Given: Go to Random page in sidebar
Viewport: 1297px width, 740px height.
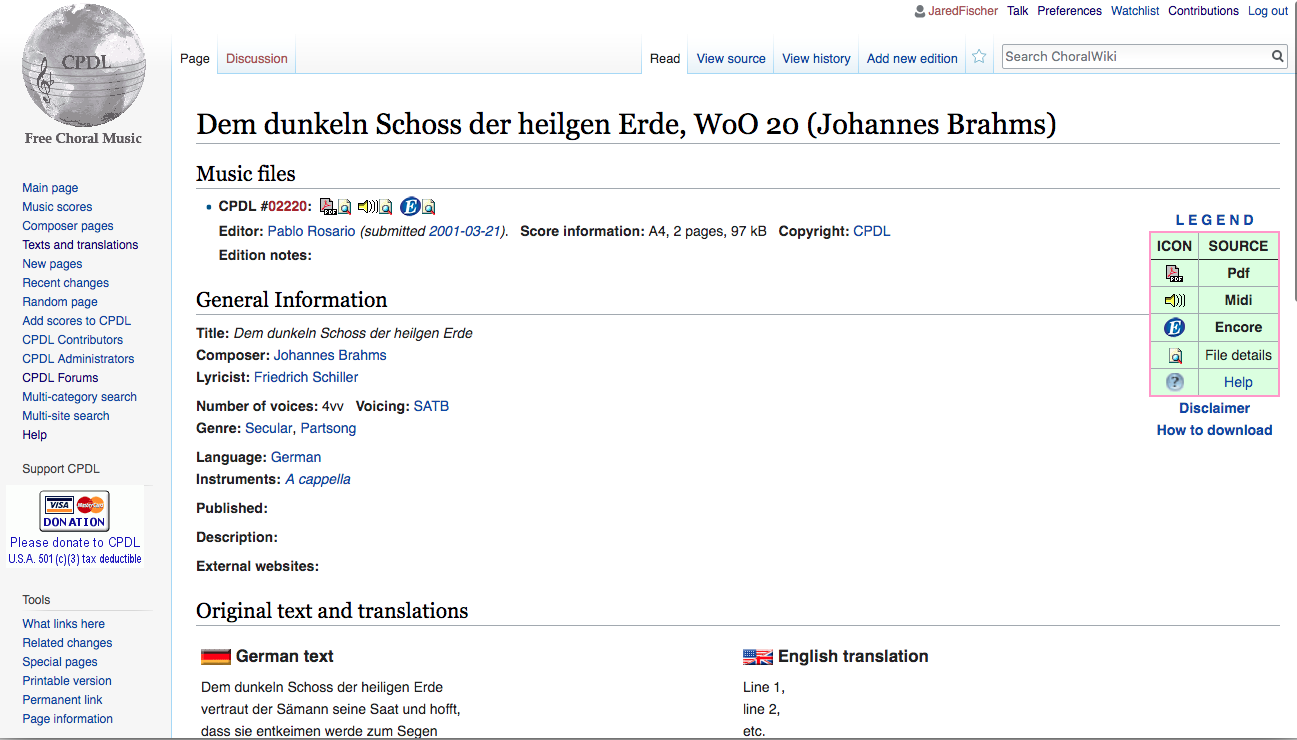Looking at the screenshot, I should (60, 302).
